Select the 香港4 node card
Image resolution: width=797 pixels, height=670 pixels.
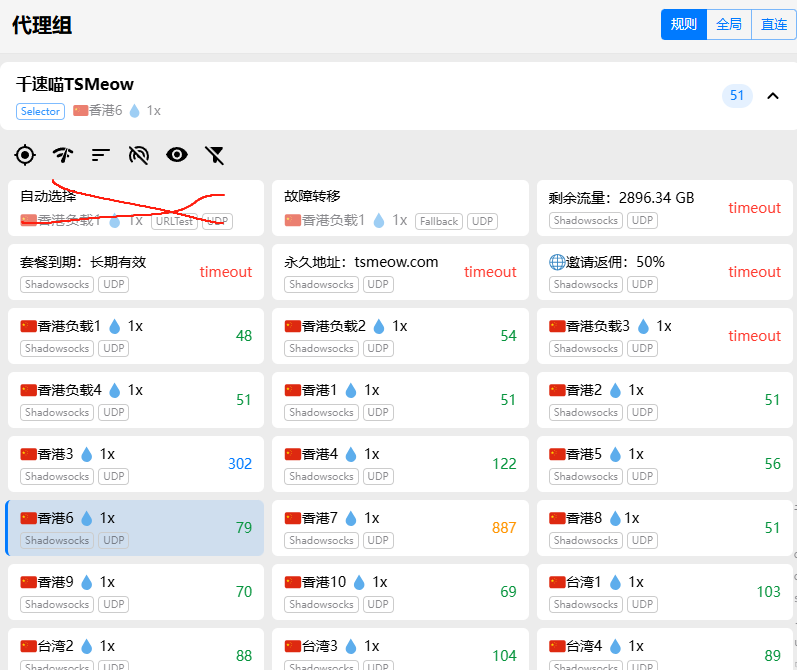(x=401, y=464)
